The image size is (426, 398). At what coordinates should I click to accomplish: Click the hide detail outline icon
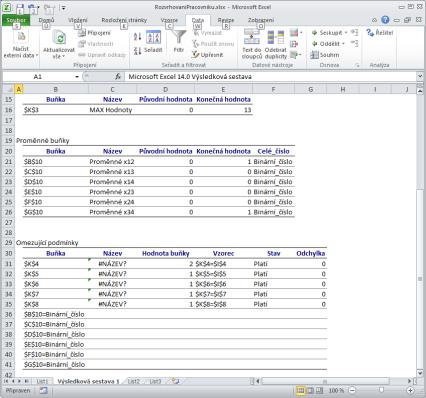tap(355, 44)
